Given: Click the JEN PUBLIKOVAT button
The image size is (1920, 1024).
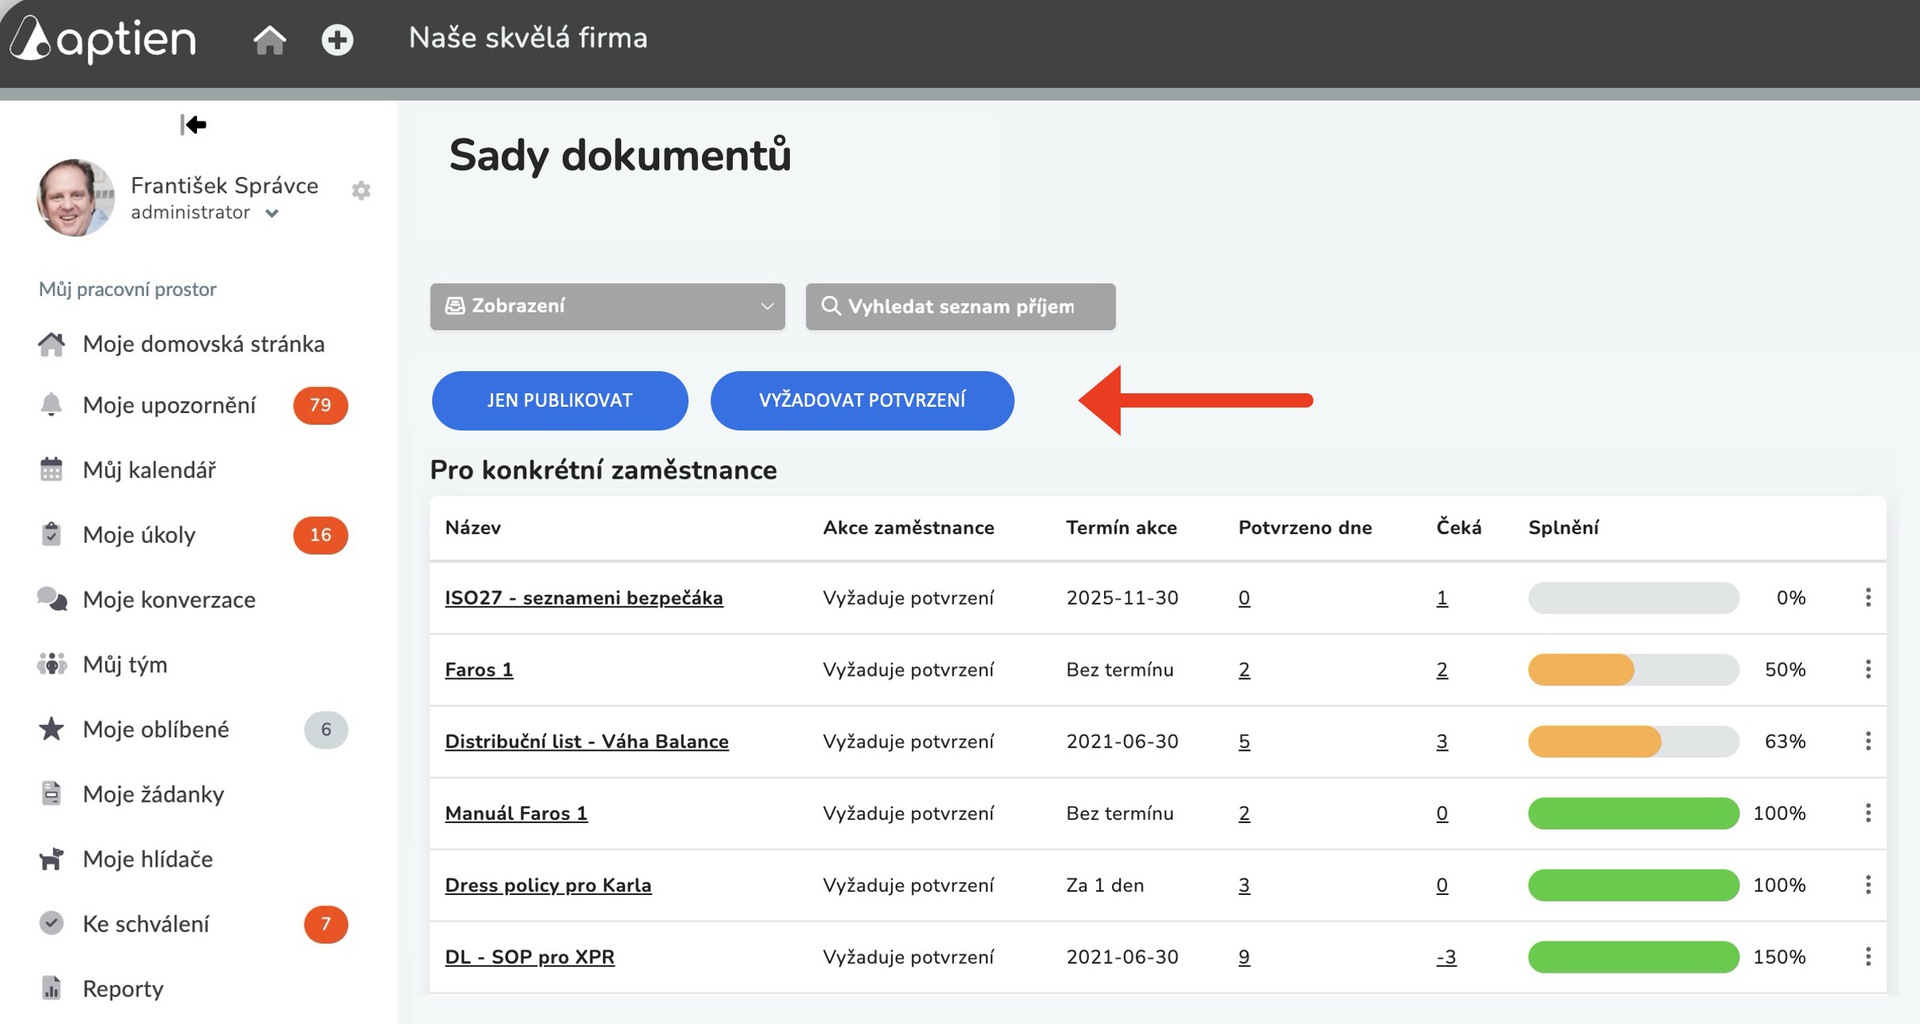Looking at the screenshot, I should pos(560,401).
